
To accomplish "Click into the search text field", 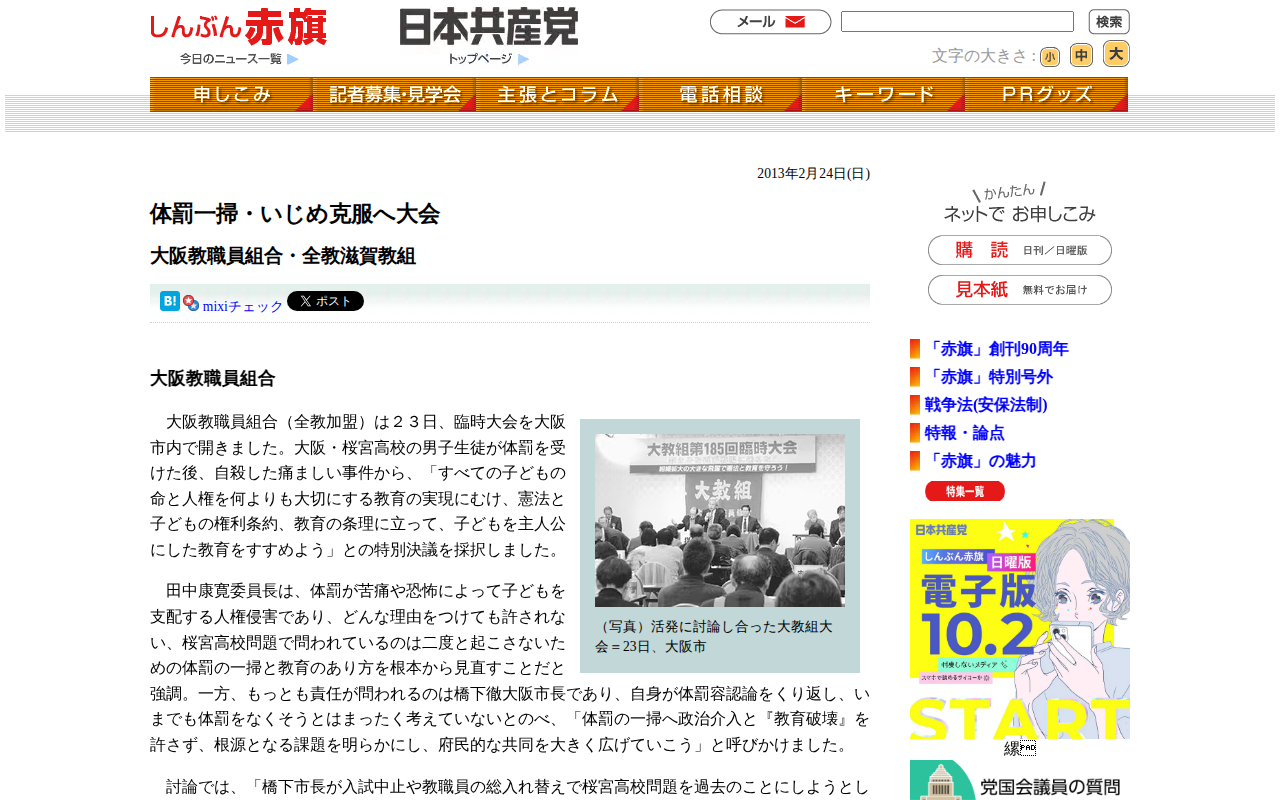I will coord(957,22).
